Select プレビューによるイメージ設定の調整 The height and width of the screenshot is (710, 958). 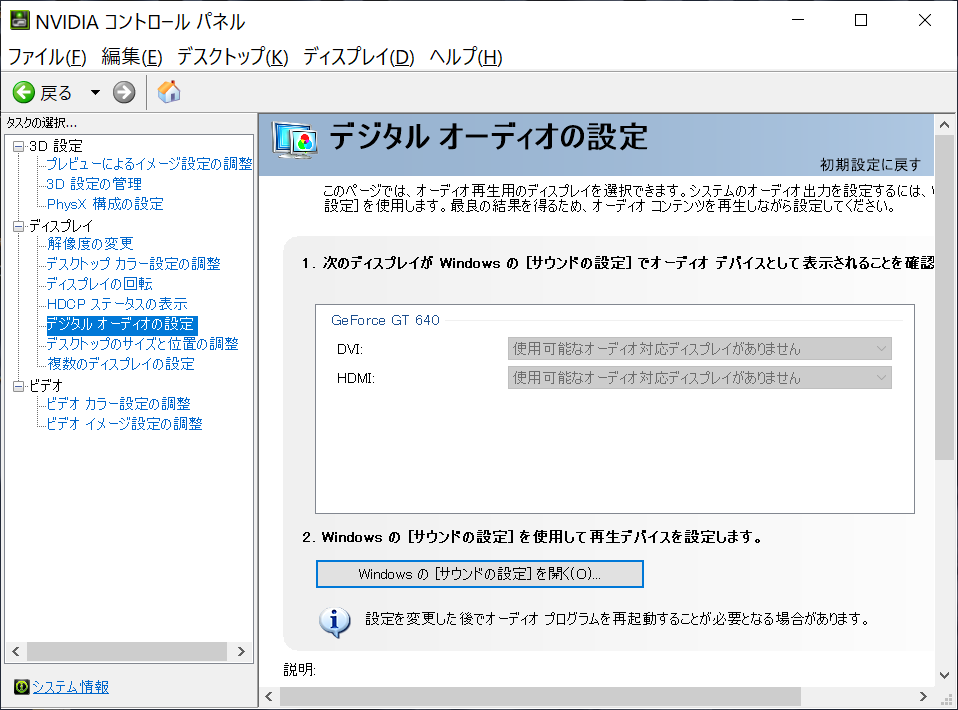pos(150,164)
